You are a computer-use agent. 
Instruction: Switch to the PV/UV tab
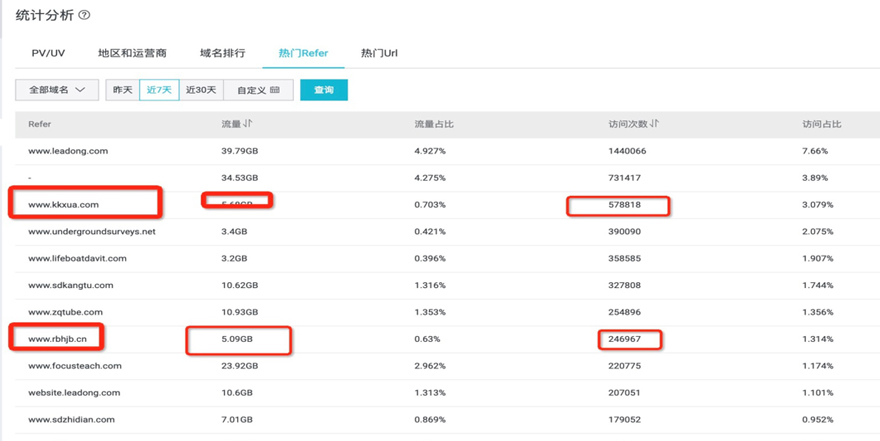(x=48, y=53)
